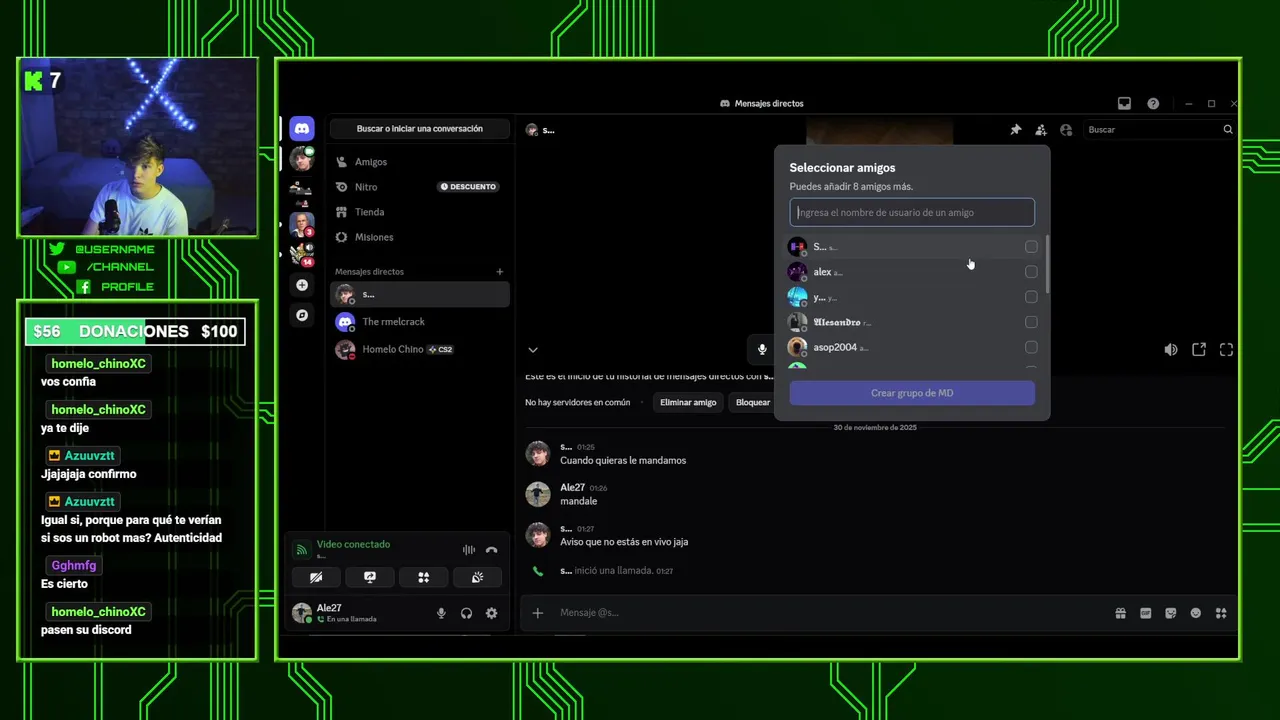The width and height of the screenshot is (1280, 720).
Task: Open user settings gear icon
Action: [x=491, y=614]
